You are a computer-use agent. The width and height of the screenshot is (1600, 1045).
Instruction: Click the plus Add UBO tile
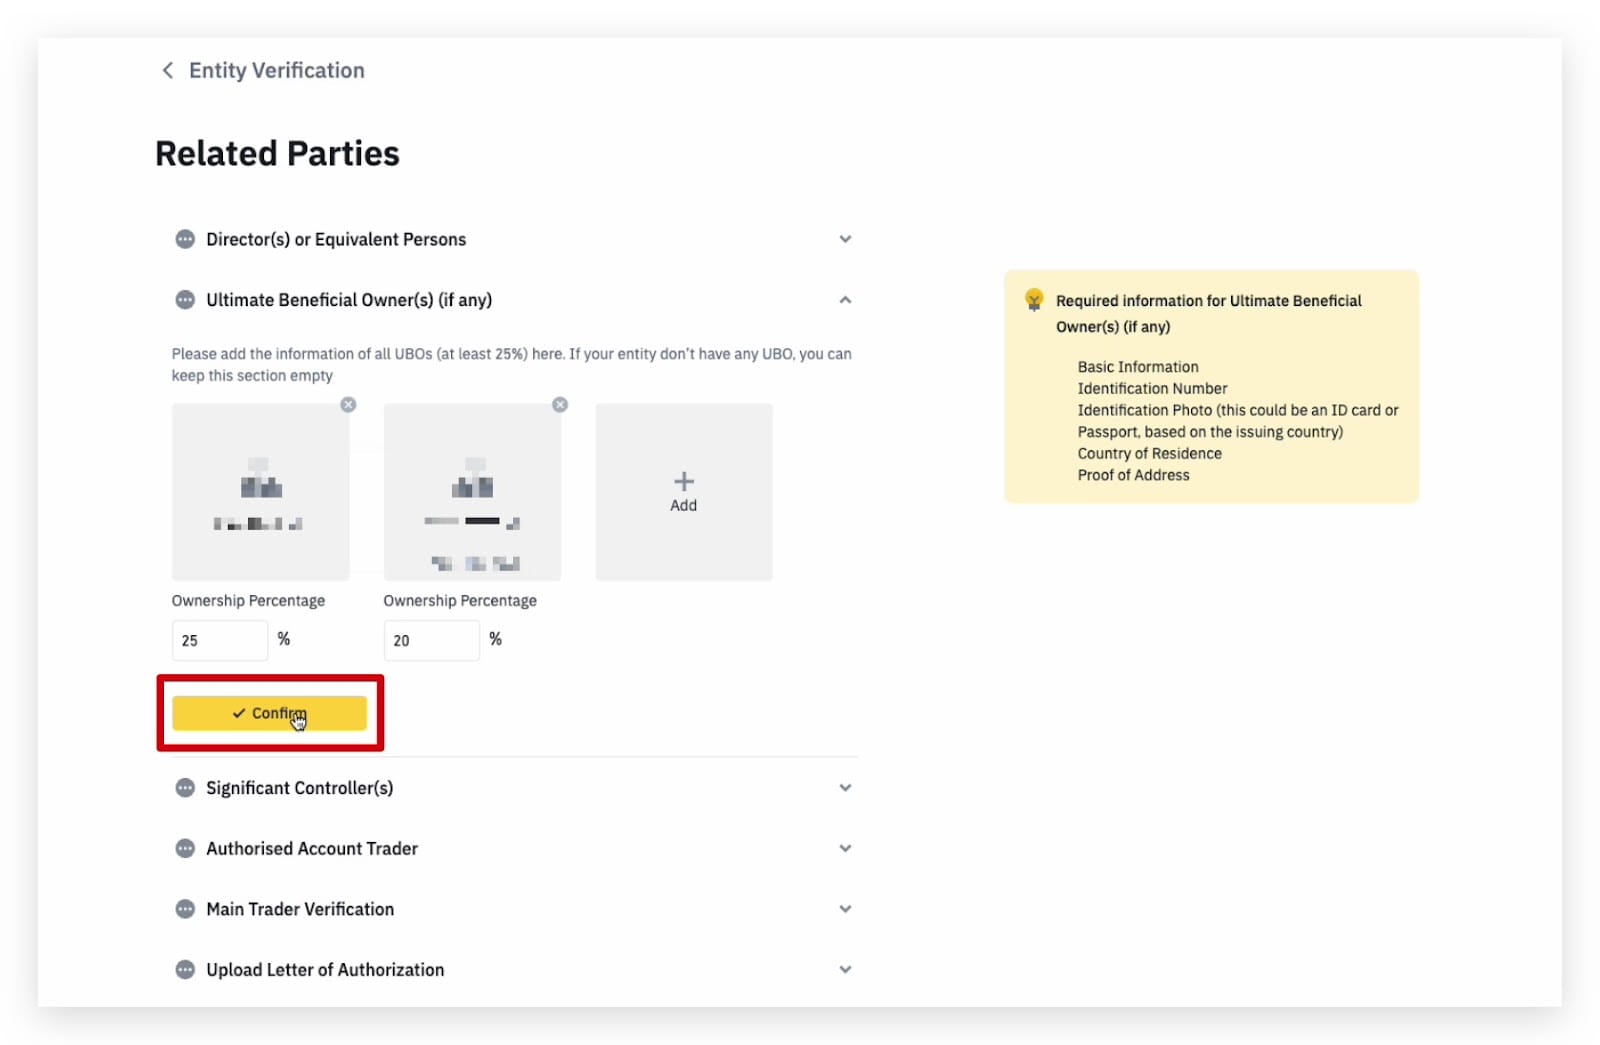coord(684,492)
